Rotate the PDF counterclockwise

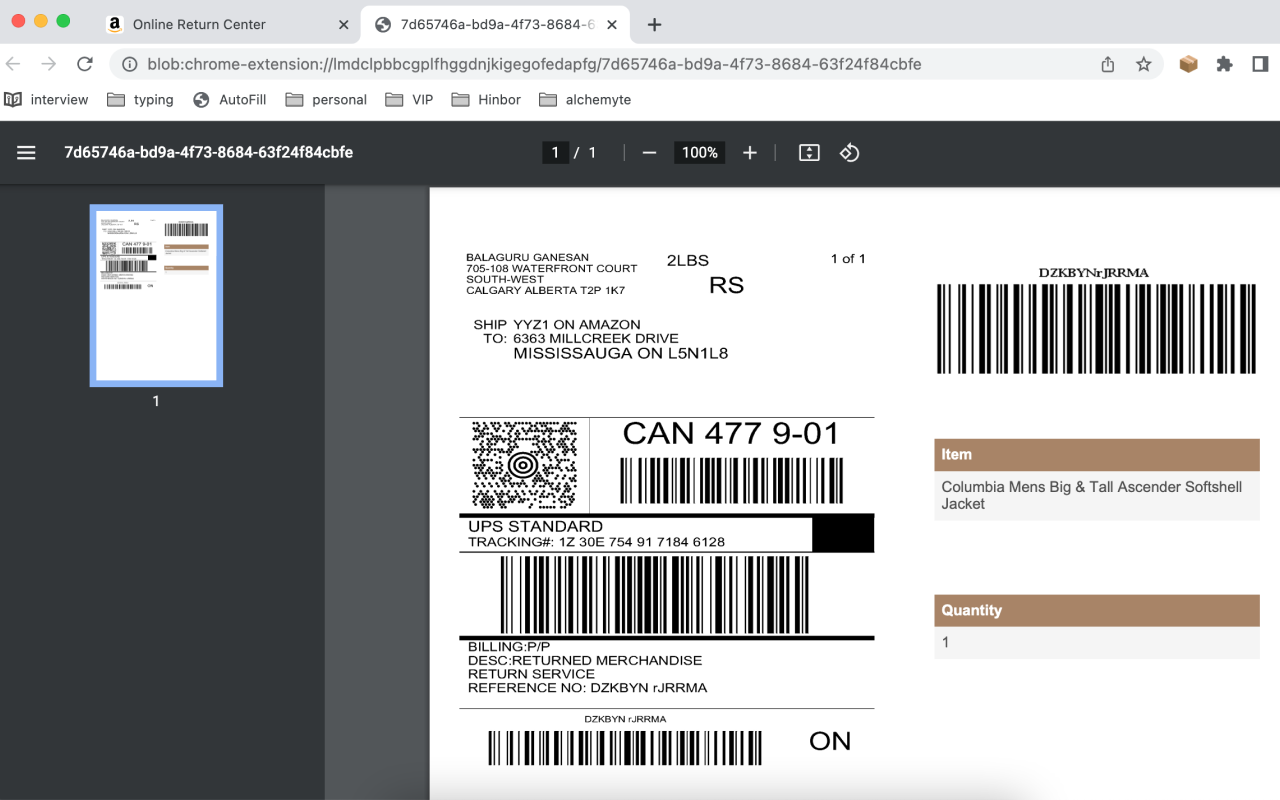[849, 153]
